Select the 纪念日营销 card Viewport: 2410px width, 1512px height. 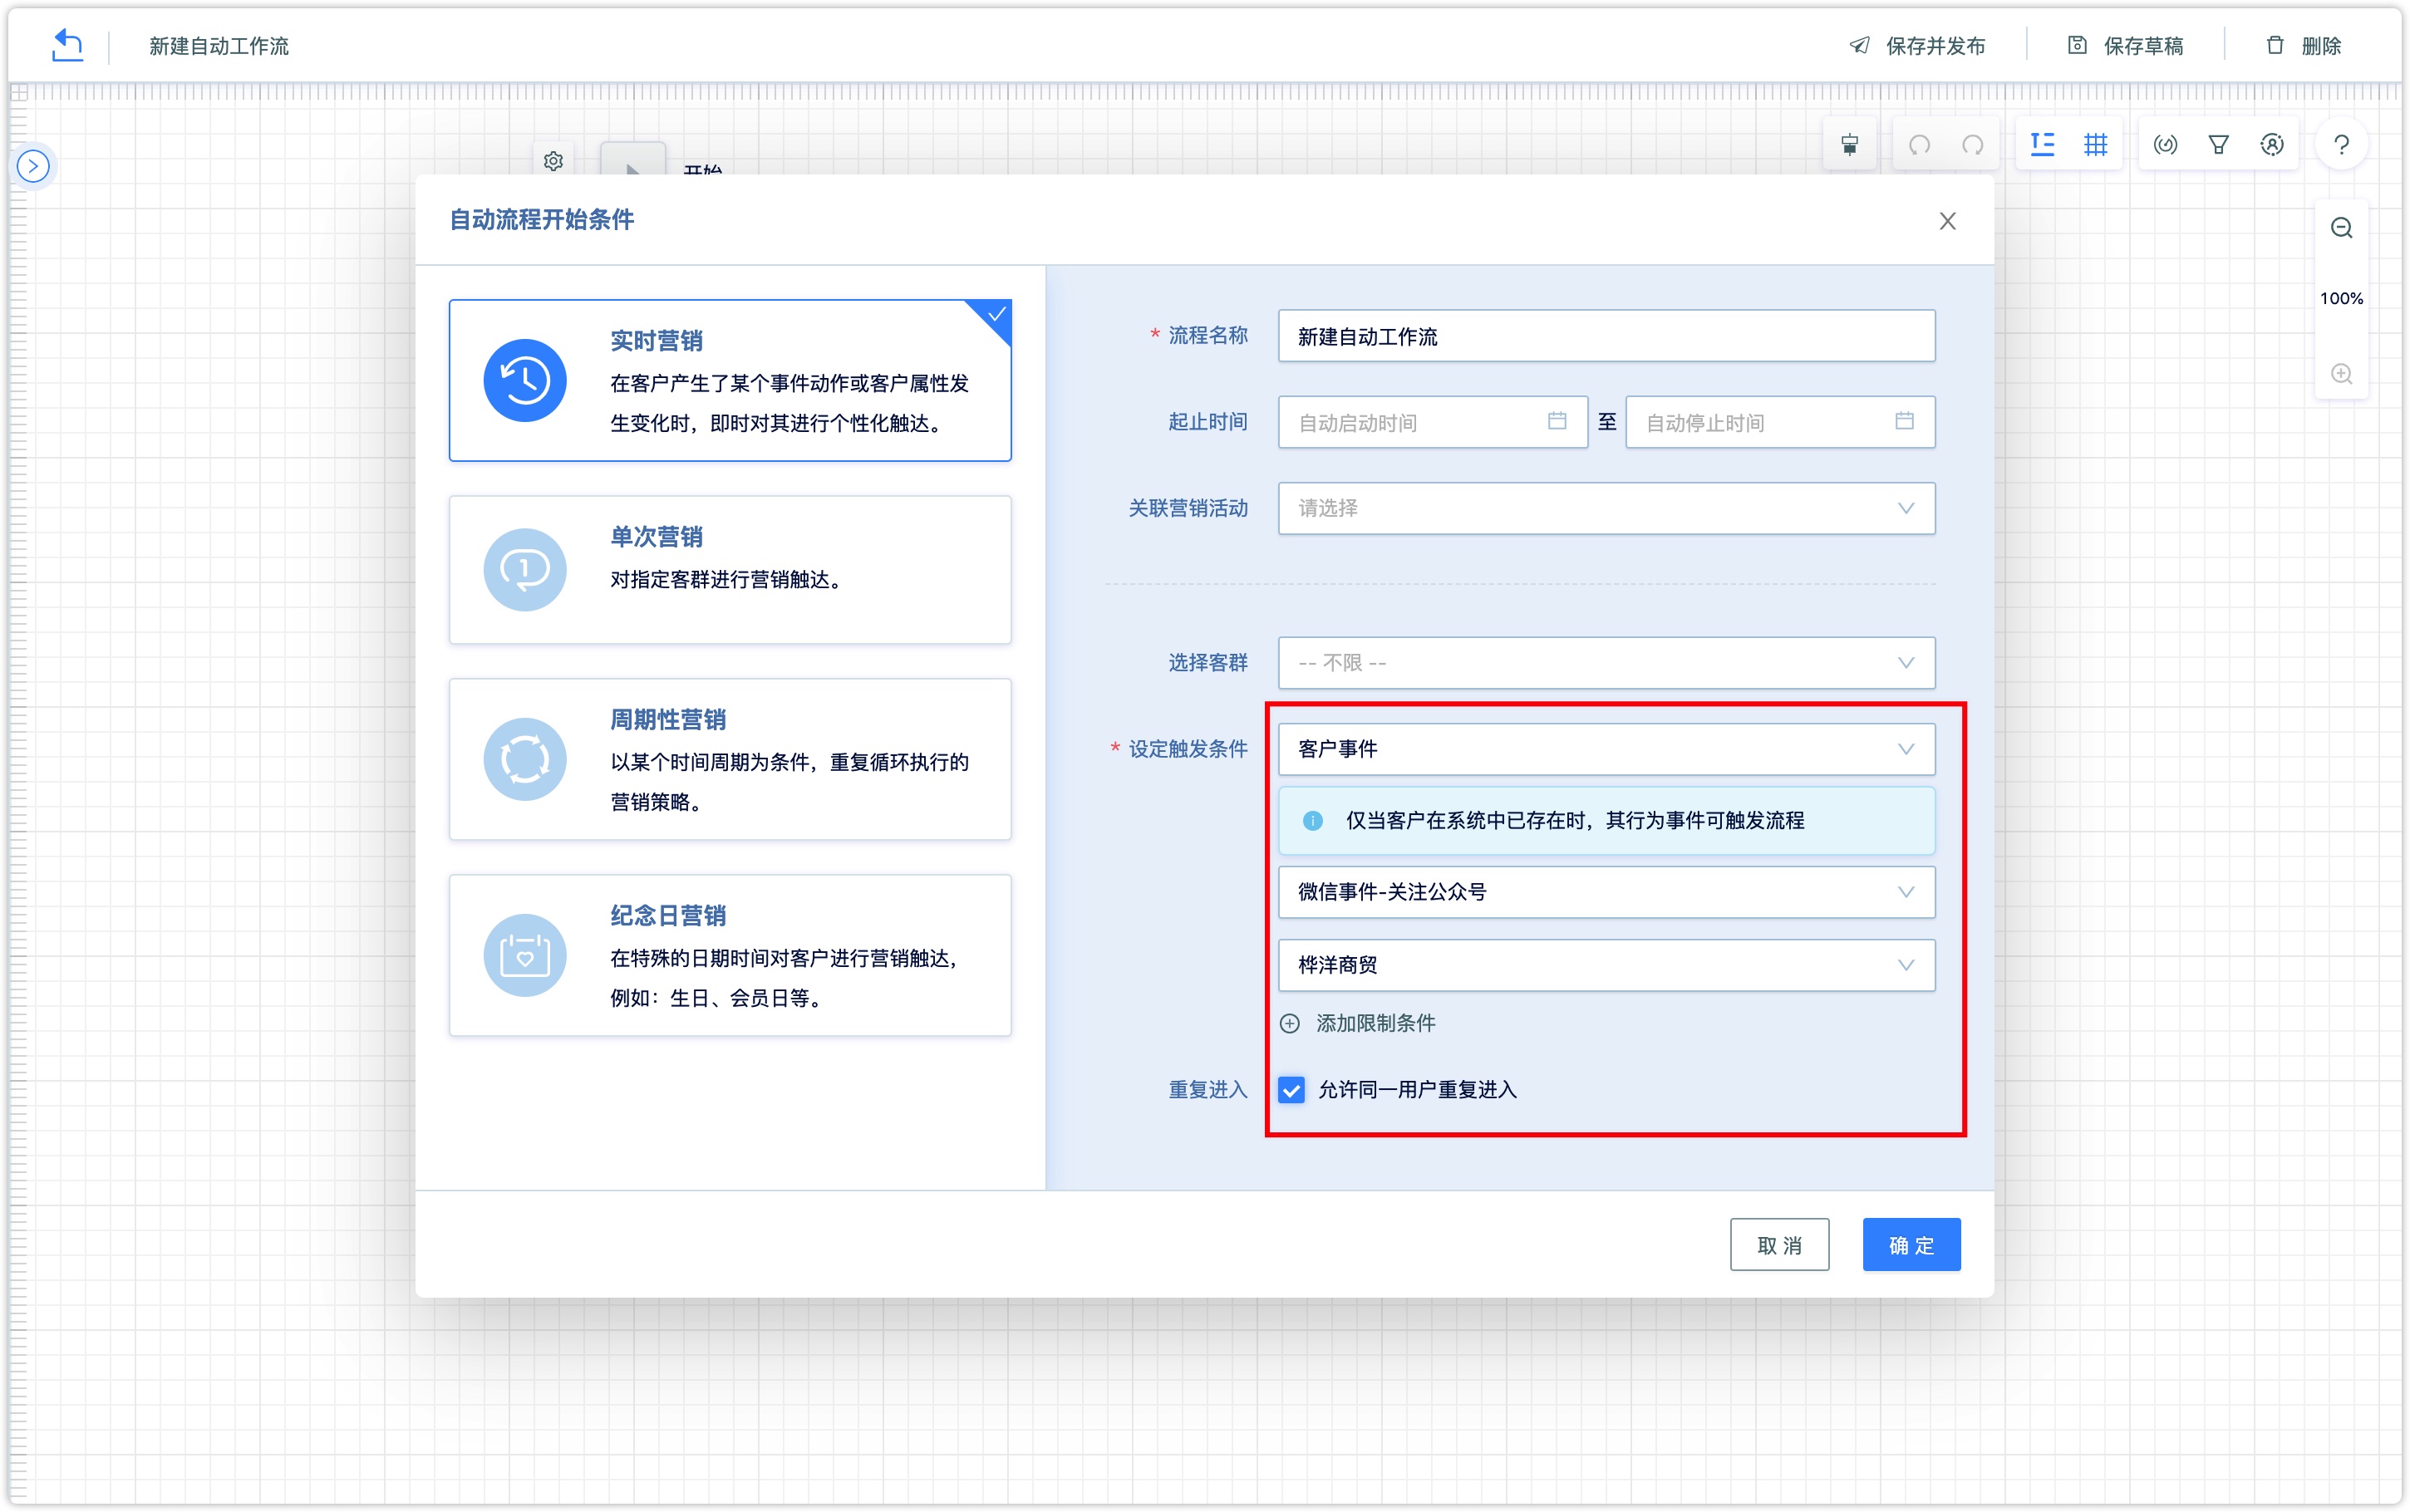(x=730, y=956)
